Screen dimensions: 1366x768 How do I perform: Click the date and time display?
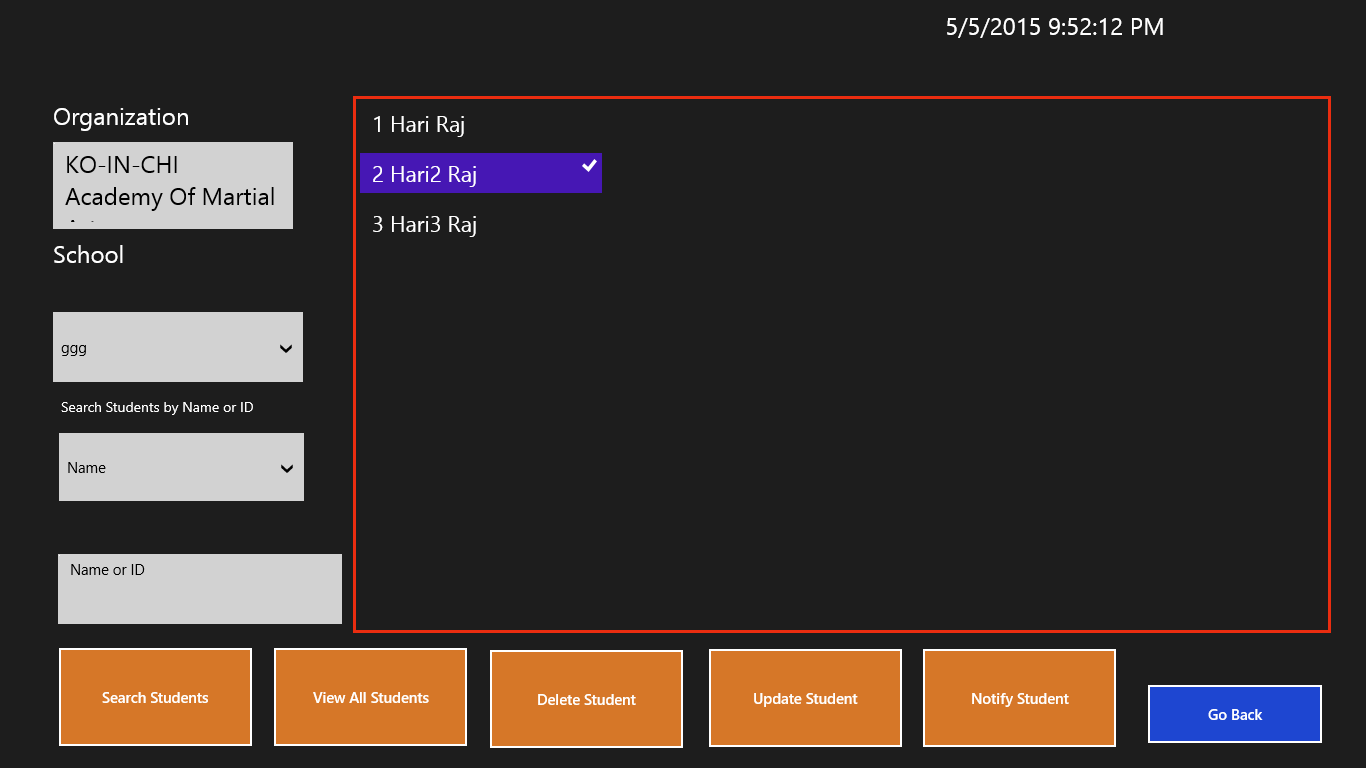[1054, 27]
